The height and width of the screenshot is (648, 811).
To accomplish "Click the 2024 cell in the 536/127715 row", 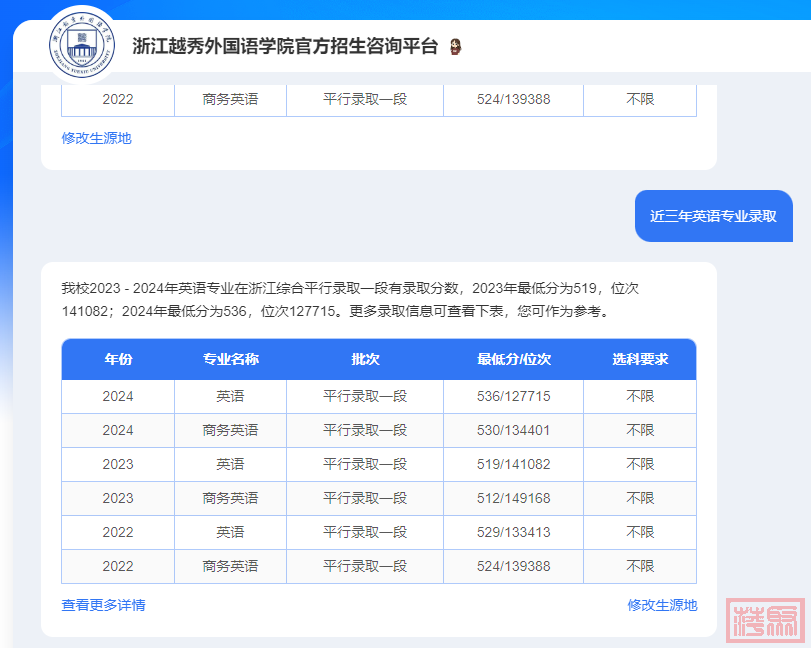I will [x=118, y=397].
